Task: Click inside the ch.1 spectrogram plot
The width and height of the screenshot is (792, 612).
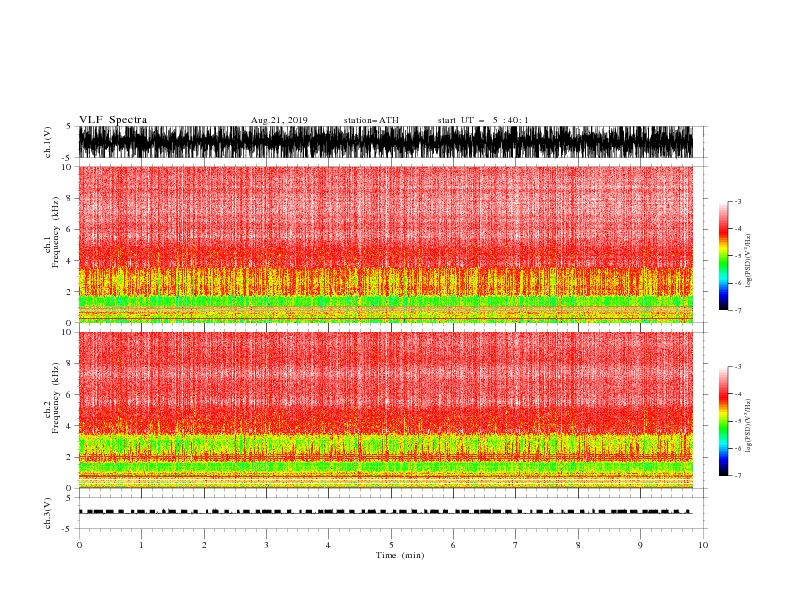Action: pos(386,244)
